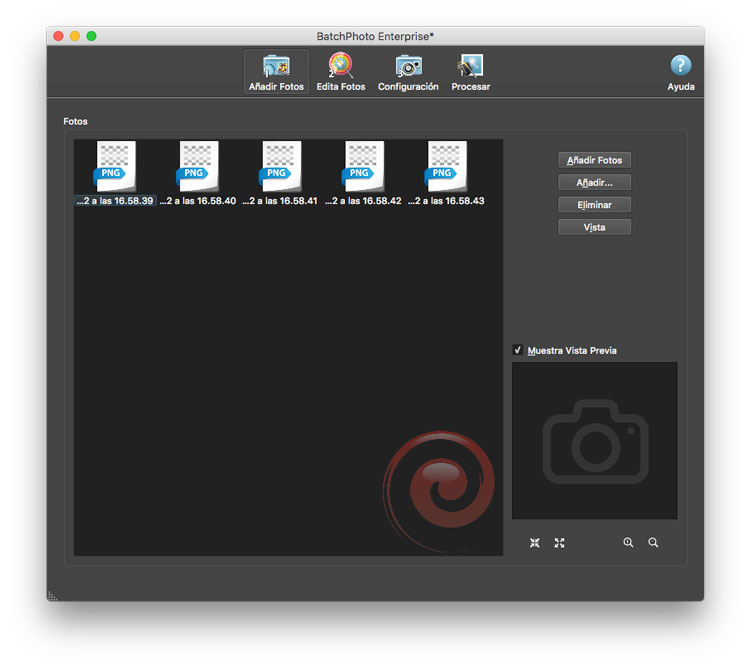Click the camera preview pane
750x667 pixels.
595,440
